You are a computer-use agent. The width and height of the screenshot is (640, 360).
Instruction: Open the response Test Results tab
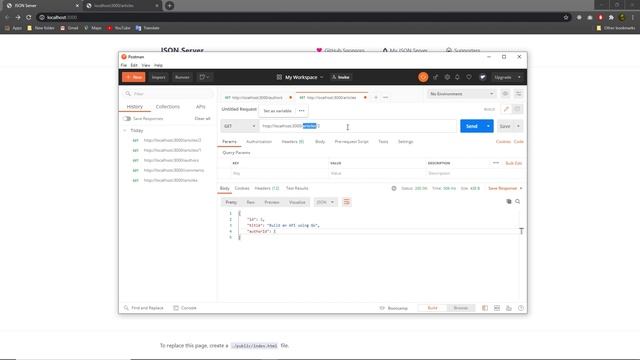click(297, 189)
